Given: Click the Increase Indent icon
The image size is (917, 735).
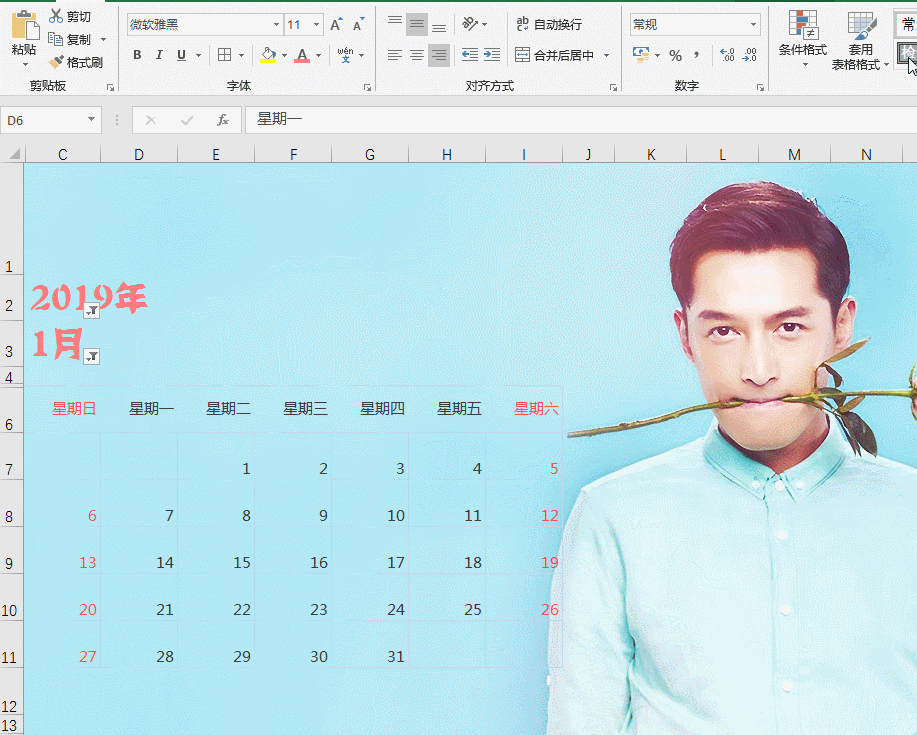Looking at the screenshot, I should click(492, 55).
